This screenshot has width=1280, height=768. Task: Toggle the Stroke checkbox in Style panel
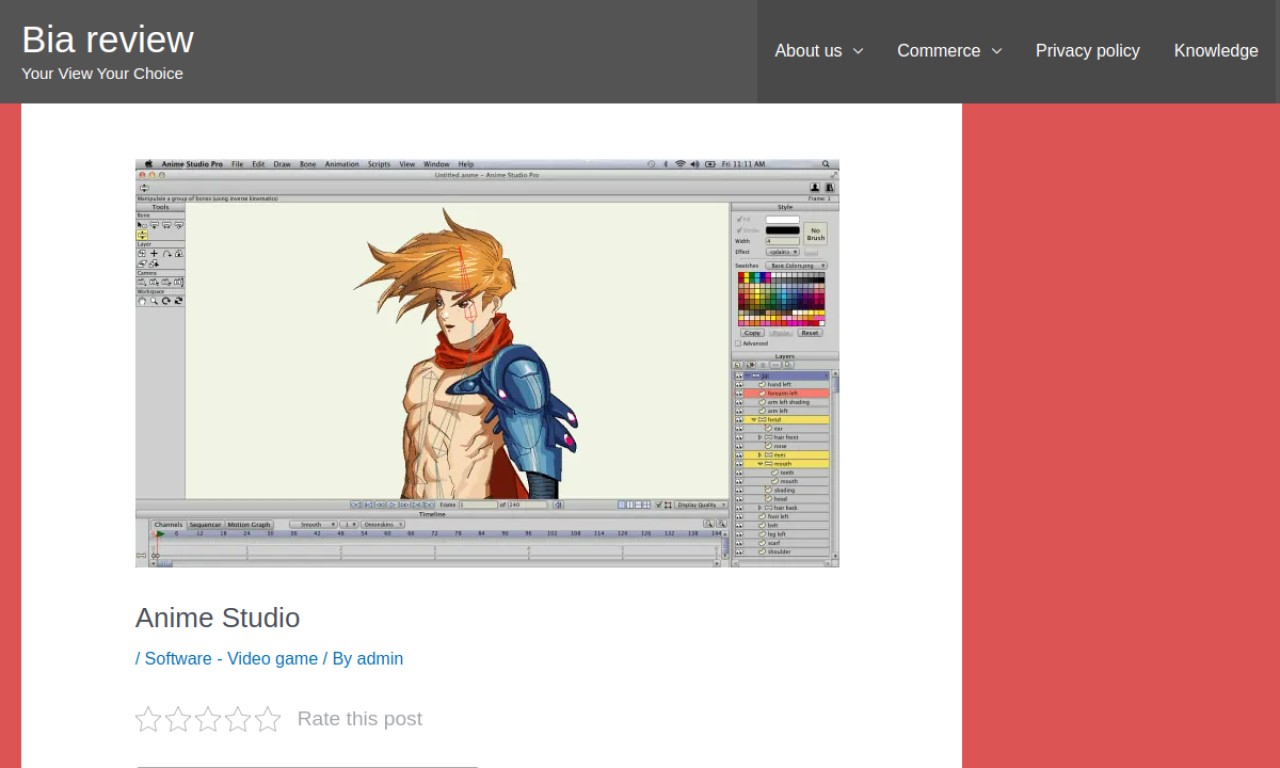pyautogui.click(x=739, y=230)
